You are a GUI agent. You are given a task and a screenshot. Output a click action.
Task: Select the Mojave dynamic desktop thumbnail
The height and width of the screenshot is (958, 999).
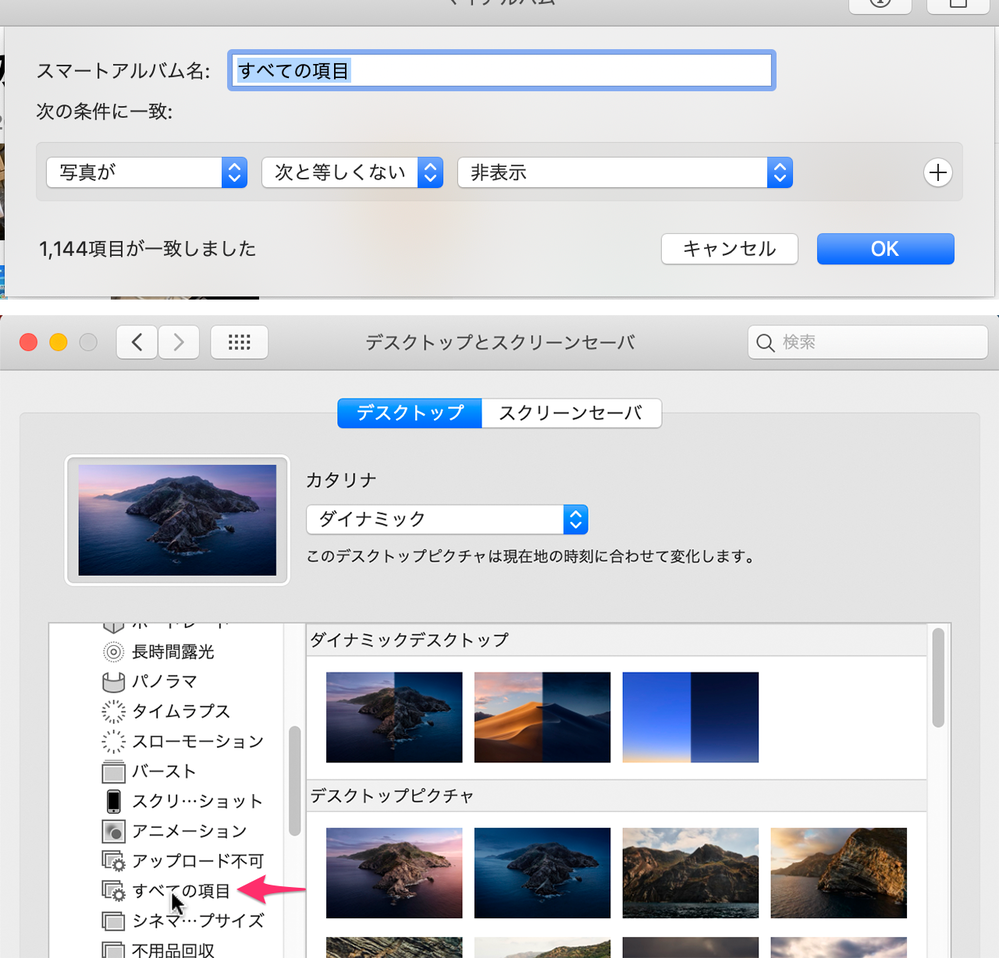tap(542, 717)
